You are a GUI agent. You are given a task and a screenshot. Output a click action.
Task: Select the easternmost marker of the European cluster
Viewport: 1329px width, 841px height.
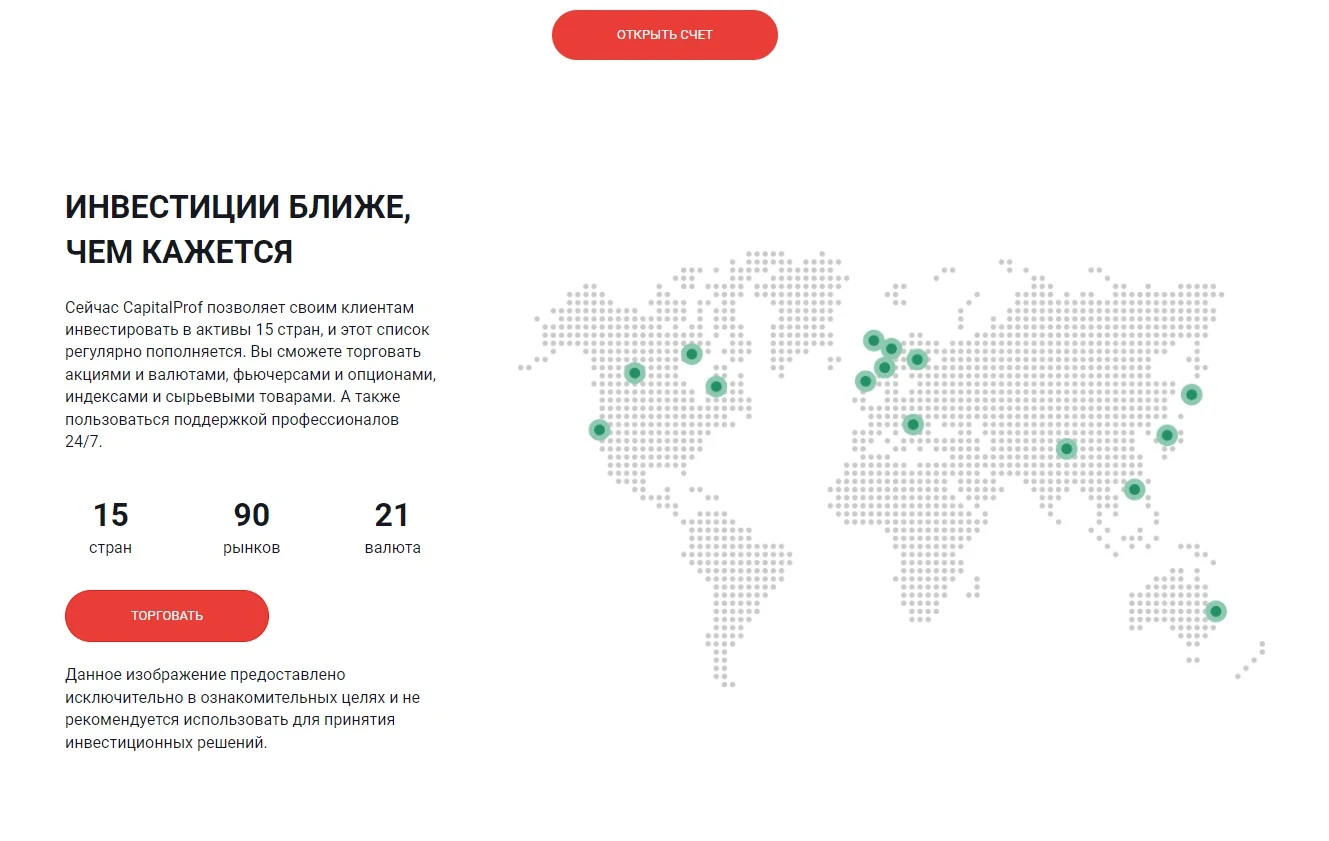(917, 359)
